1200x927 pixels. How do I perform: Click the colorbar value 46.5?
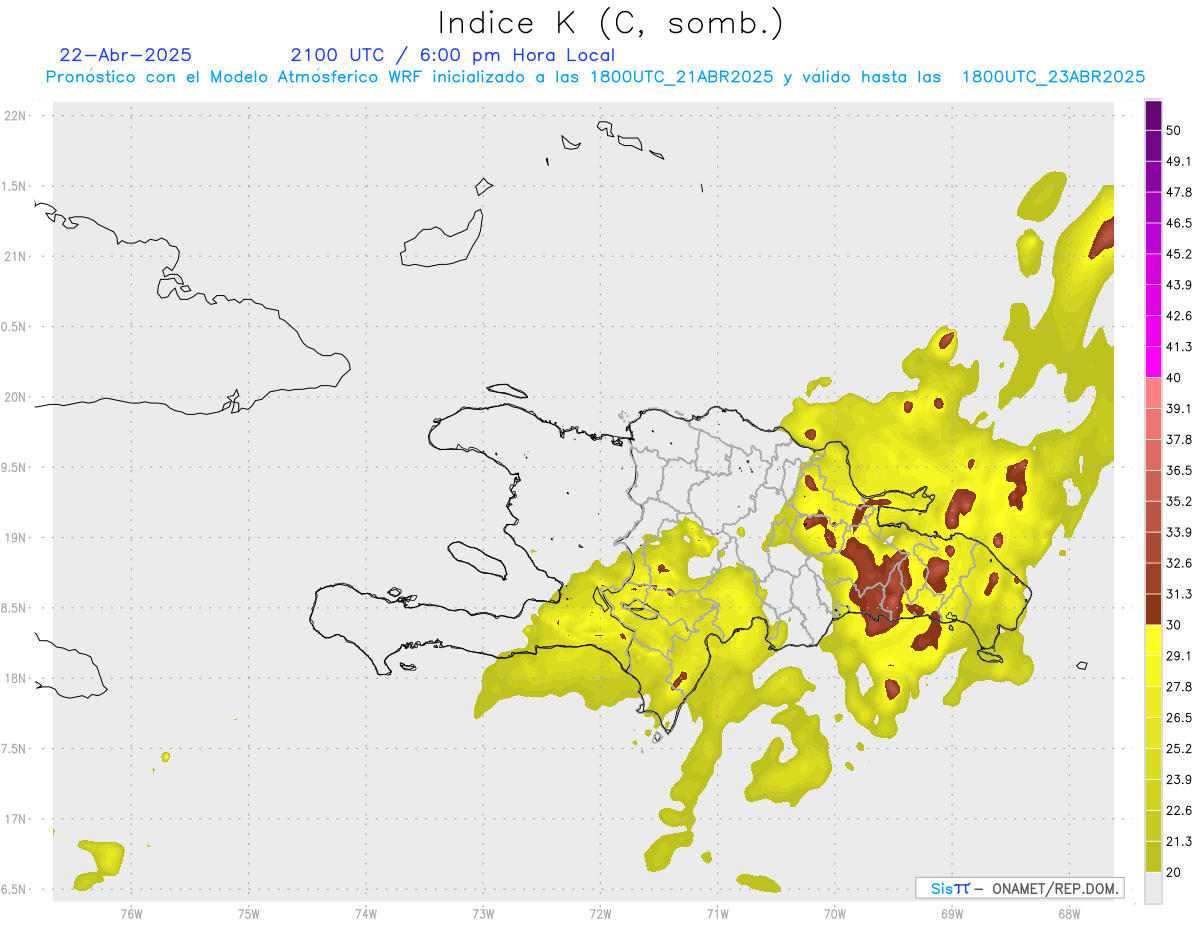tap(1179, 223)
